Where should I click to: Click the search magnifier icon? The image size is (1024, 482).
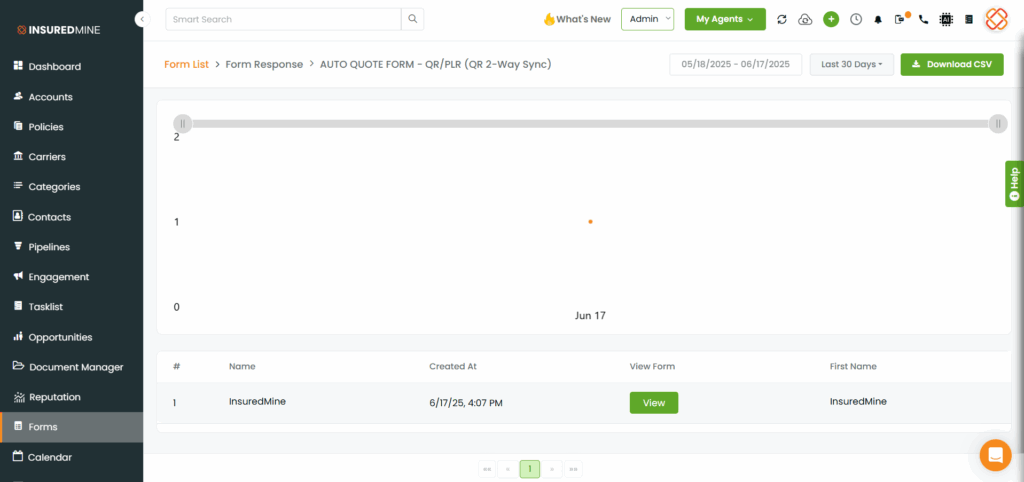[413, 19]
